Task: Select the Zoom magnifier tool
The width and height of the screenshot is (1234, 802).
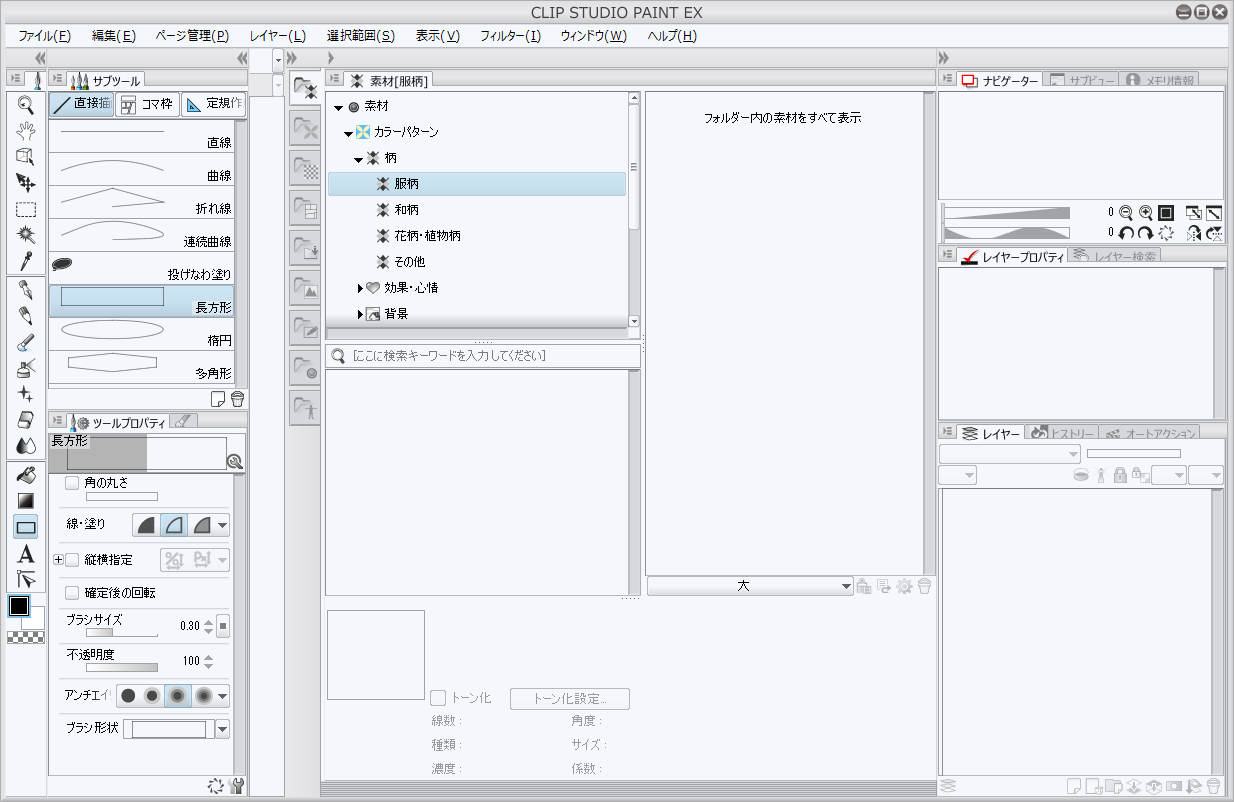Action: click(26, 105)
